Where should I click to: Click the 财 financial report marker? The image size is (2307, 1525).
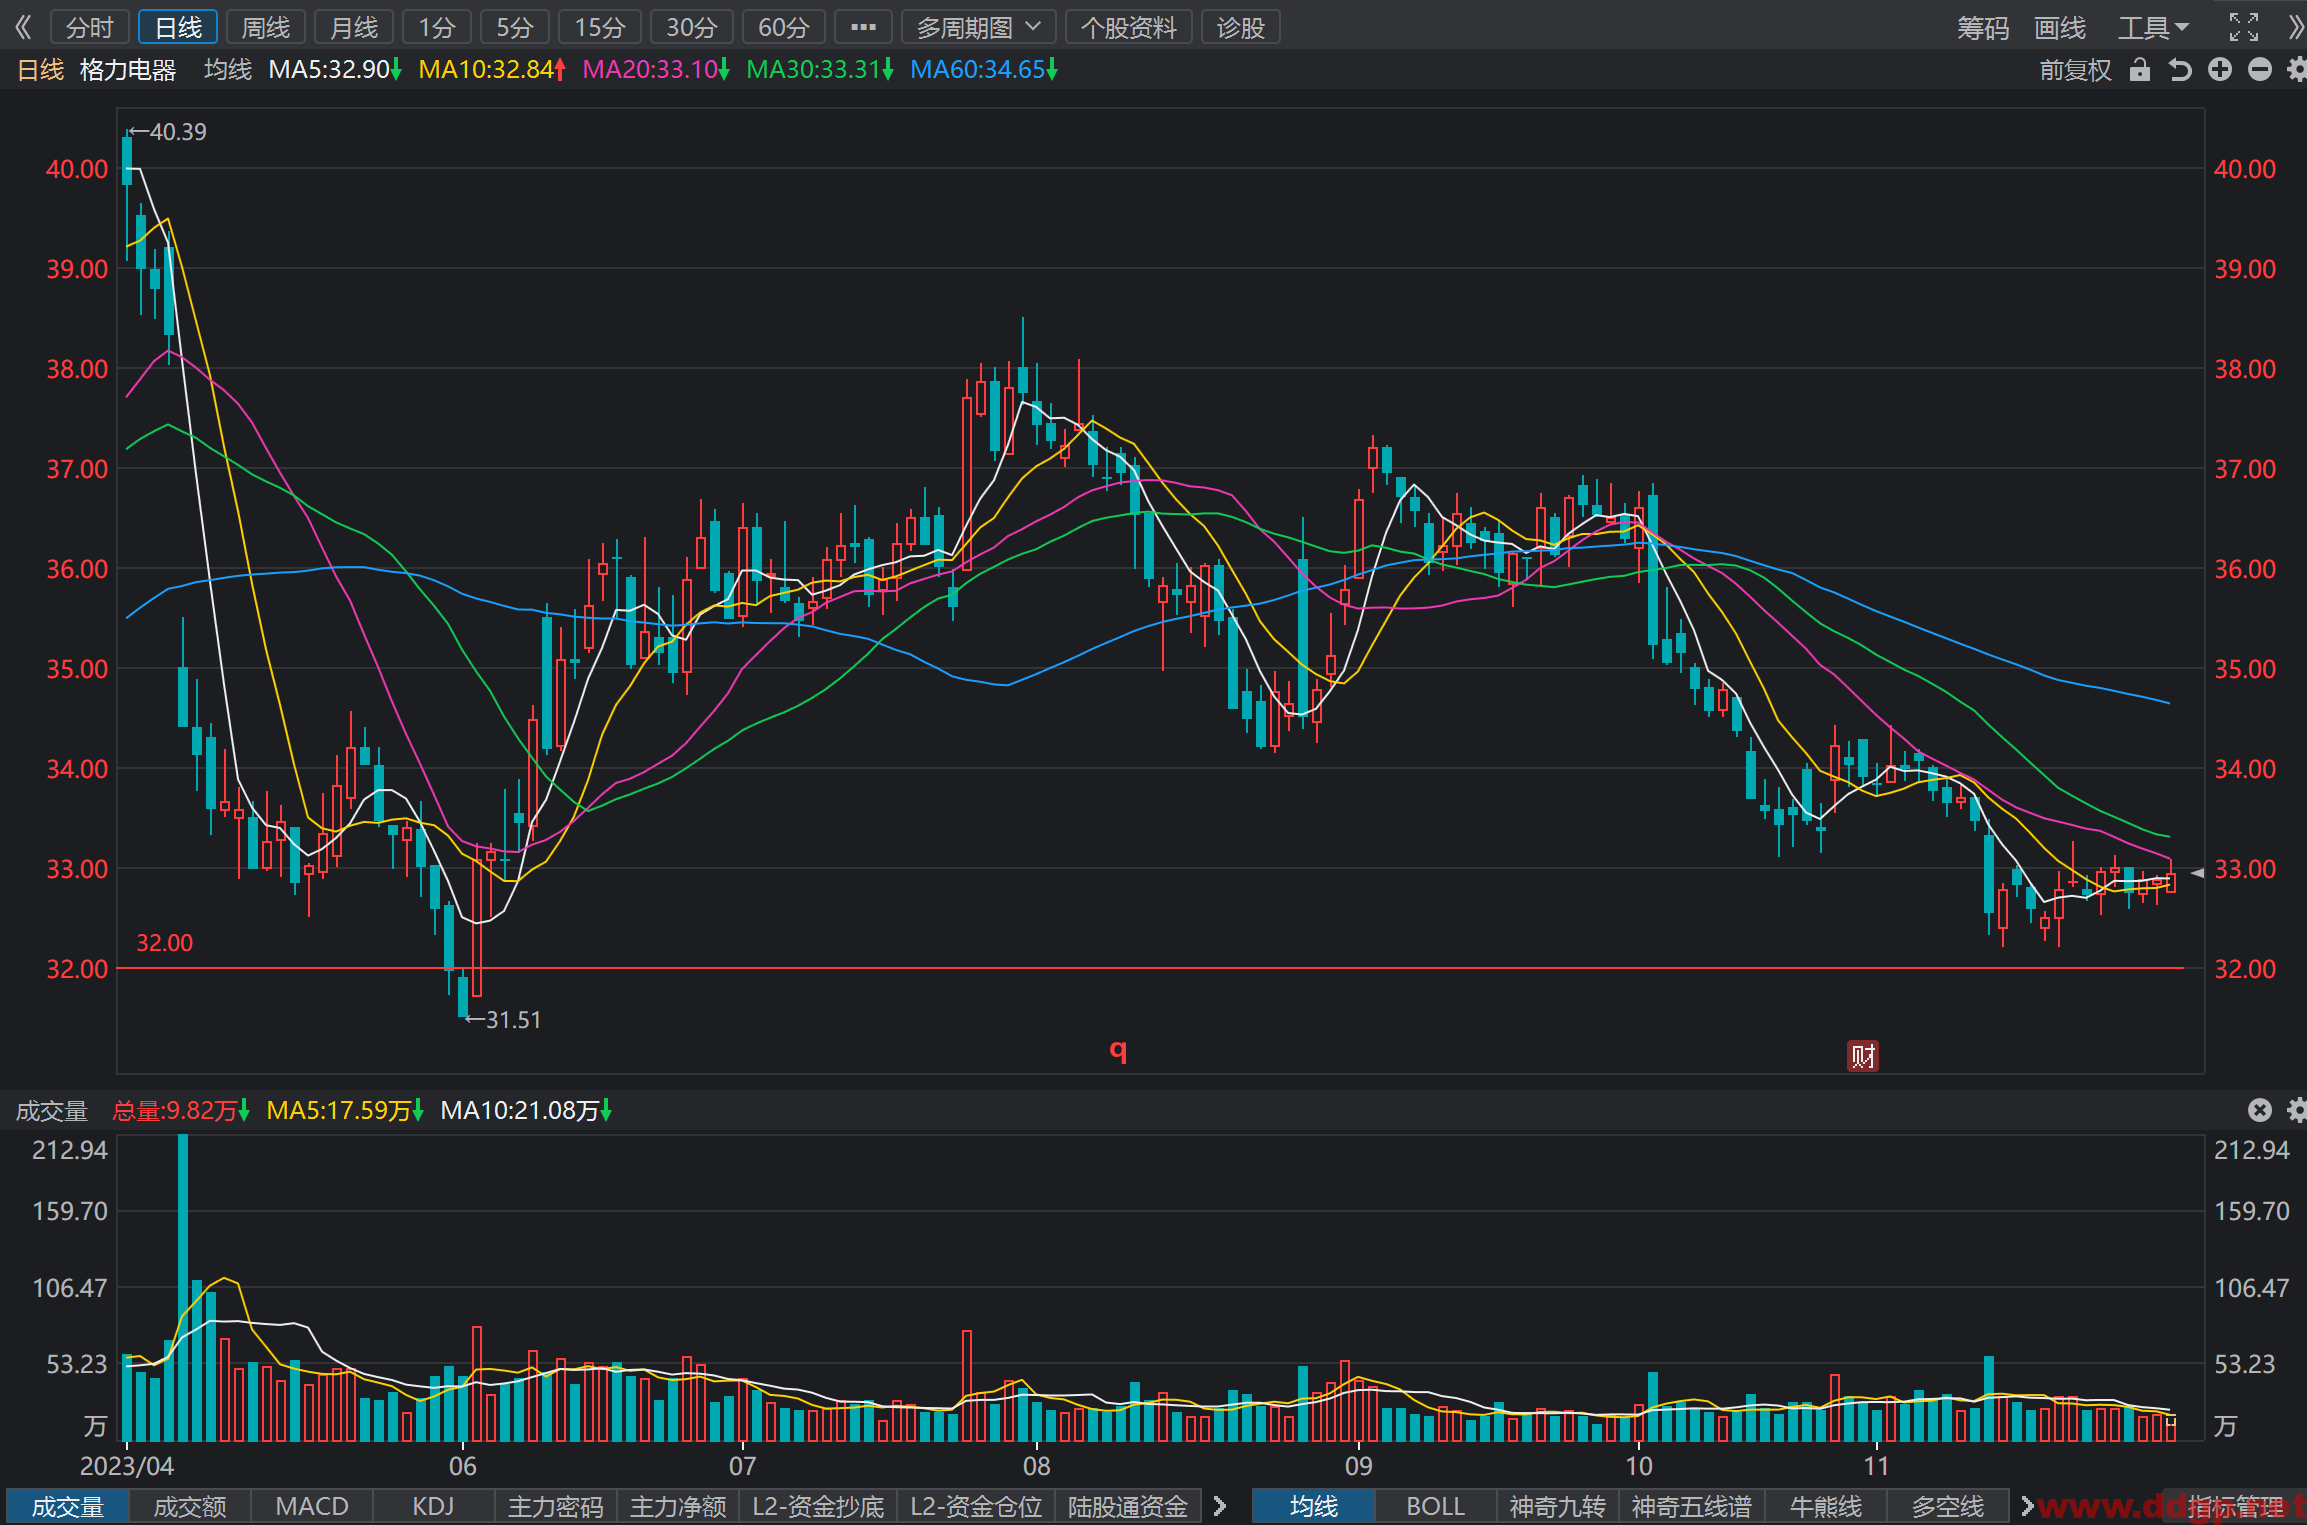1862,1055
